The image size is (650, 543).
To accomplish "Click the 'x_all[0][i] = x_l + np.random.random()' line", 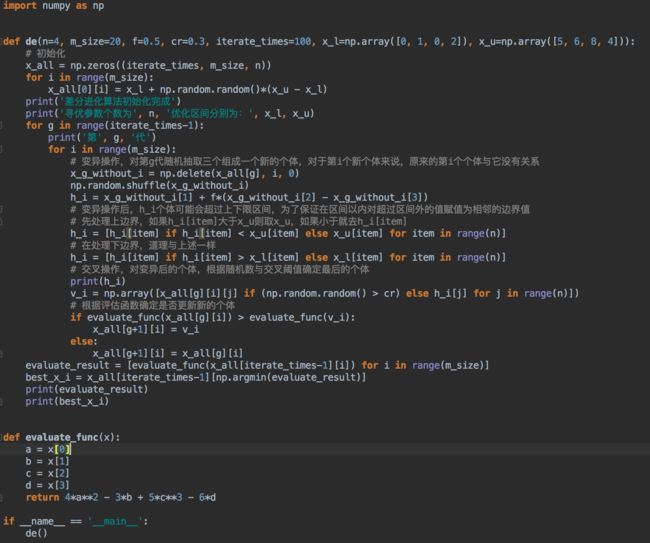I will [187, 90].
